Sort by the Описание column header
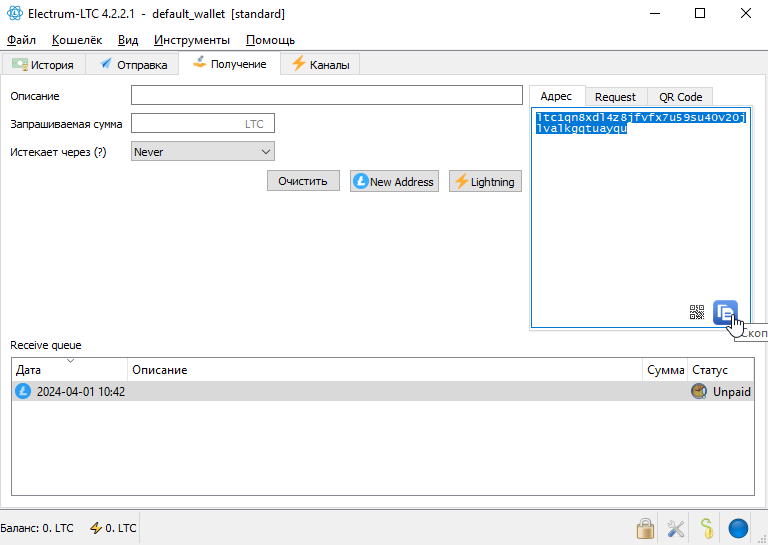The image size is (768, 545). [x=385, y=370]
